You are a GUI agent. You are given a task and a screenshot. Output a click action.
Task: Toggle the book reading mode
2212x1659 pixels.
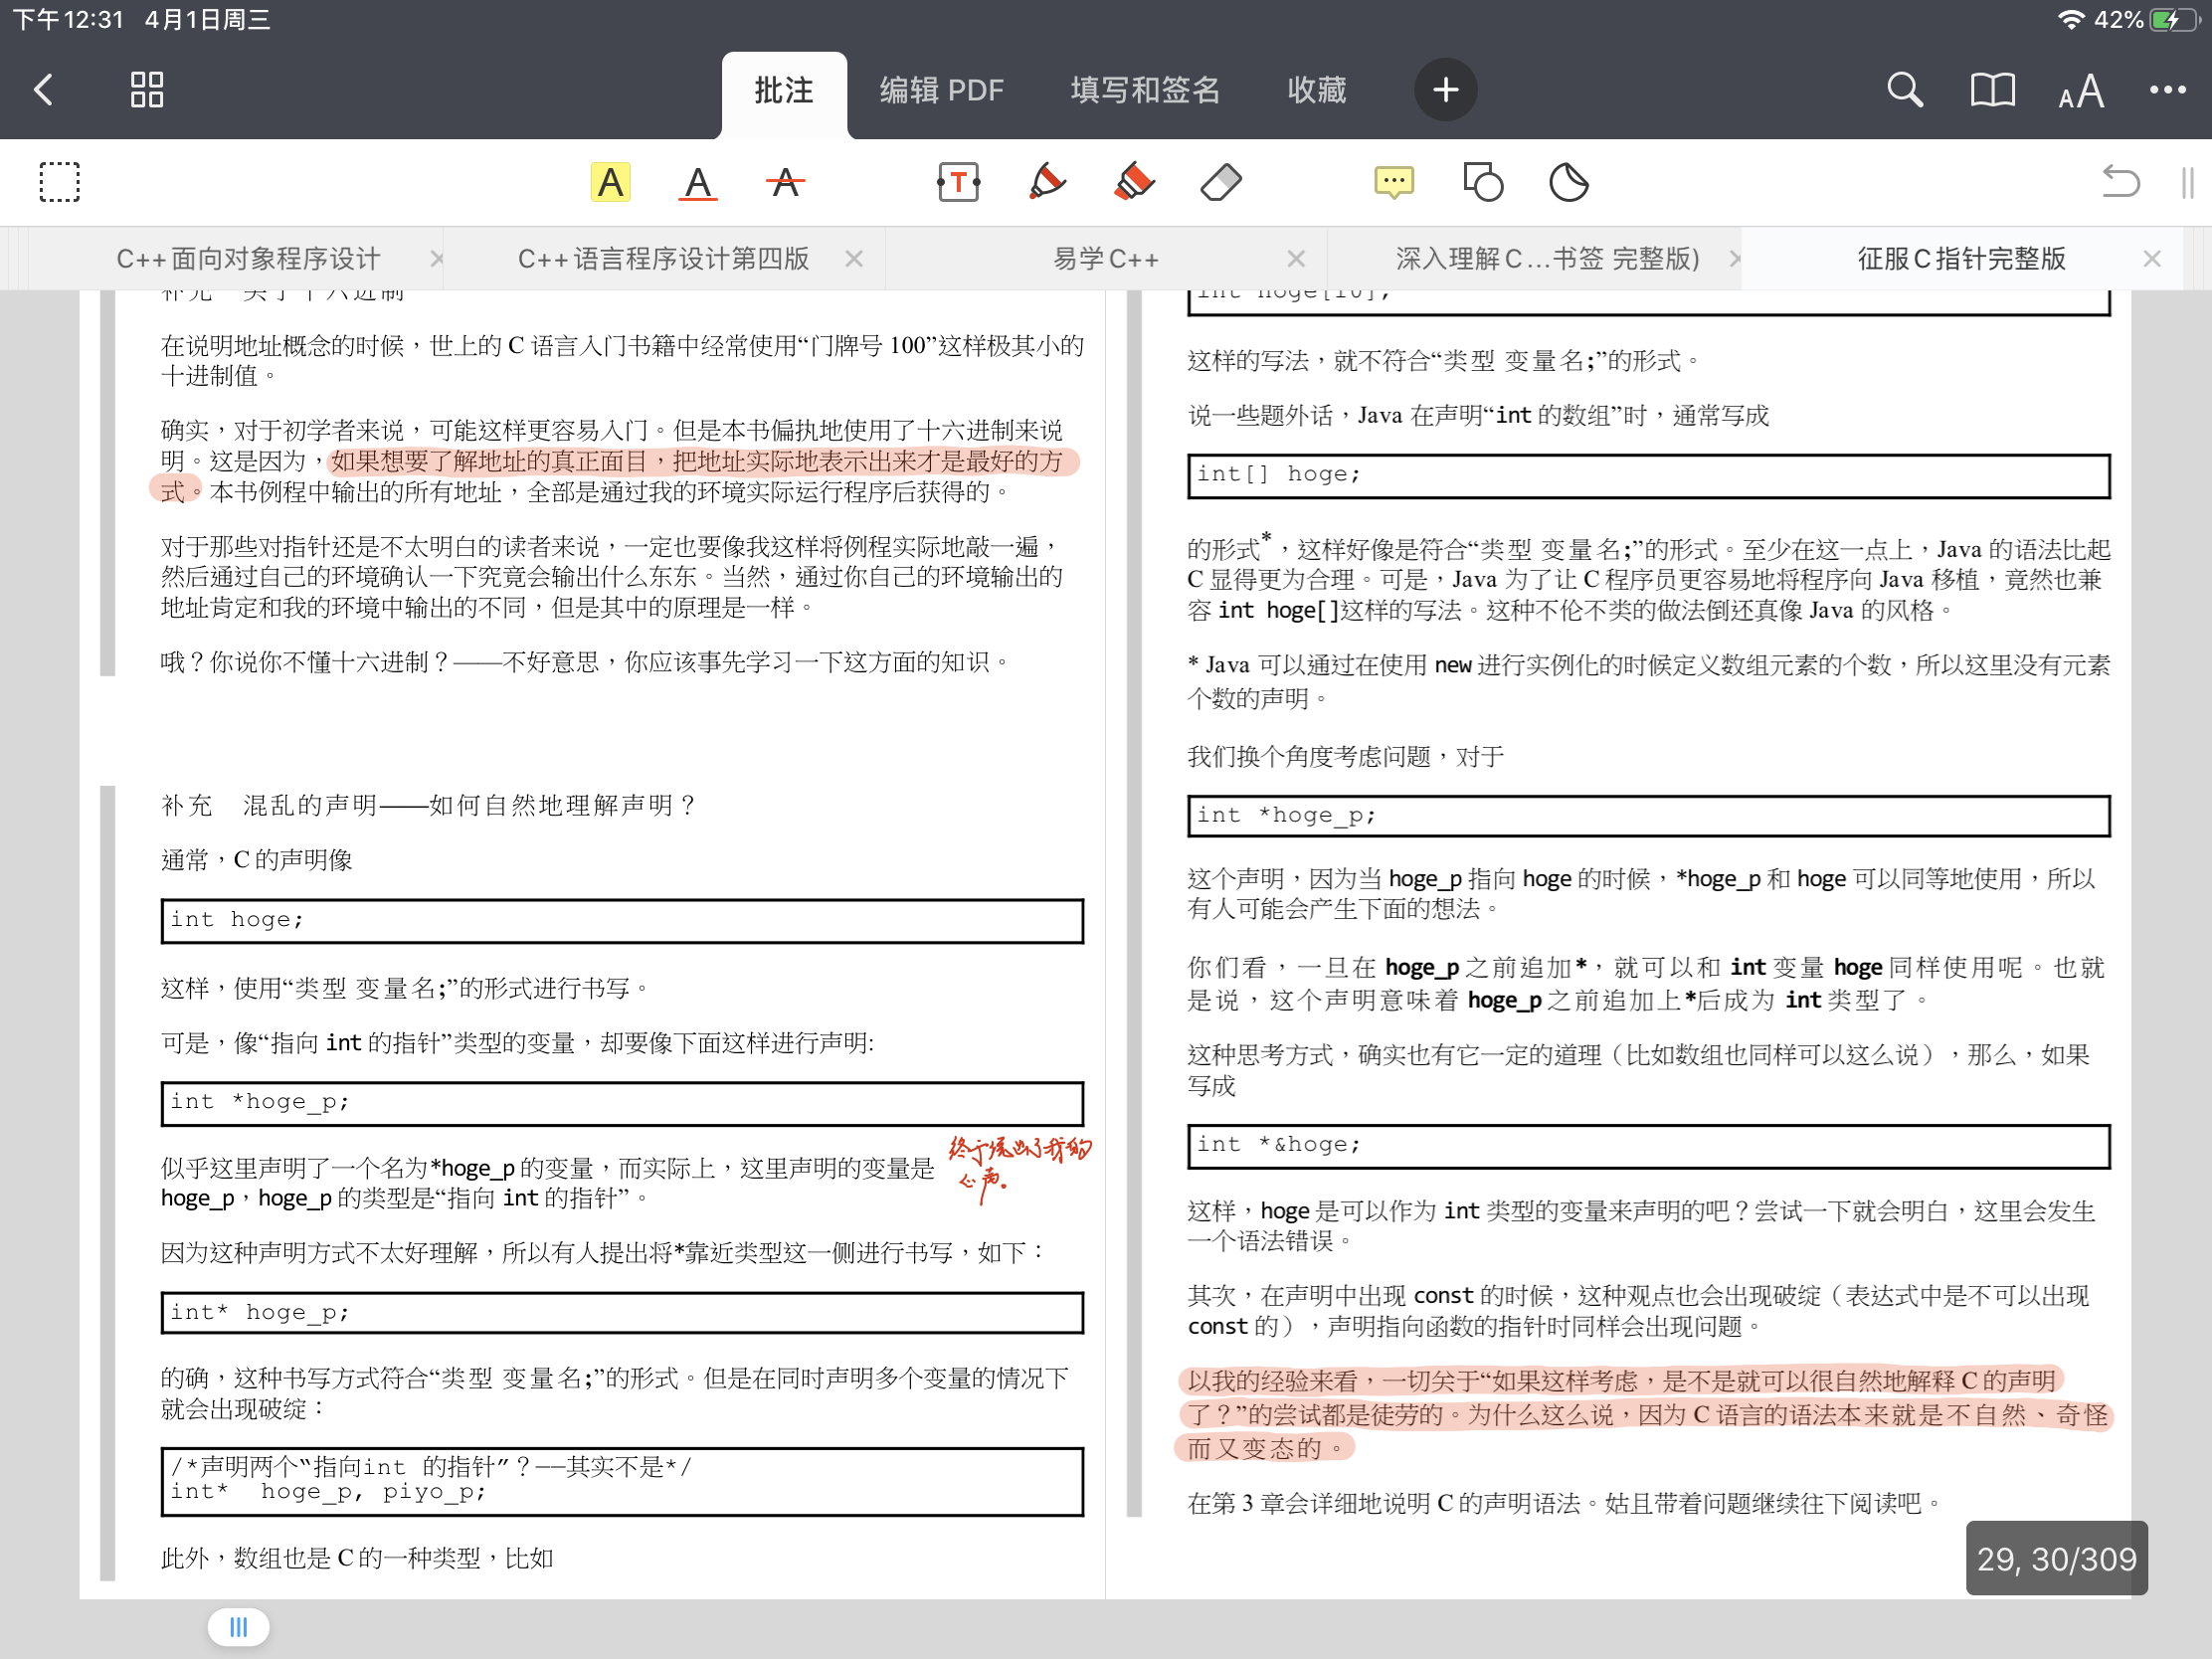[1992, 90]
